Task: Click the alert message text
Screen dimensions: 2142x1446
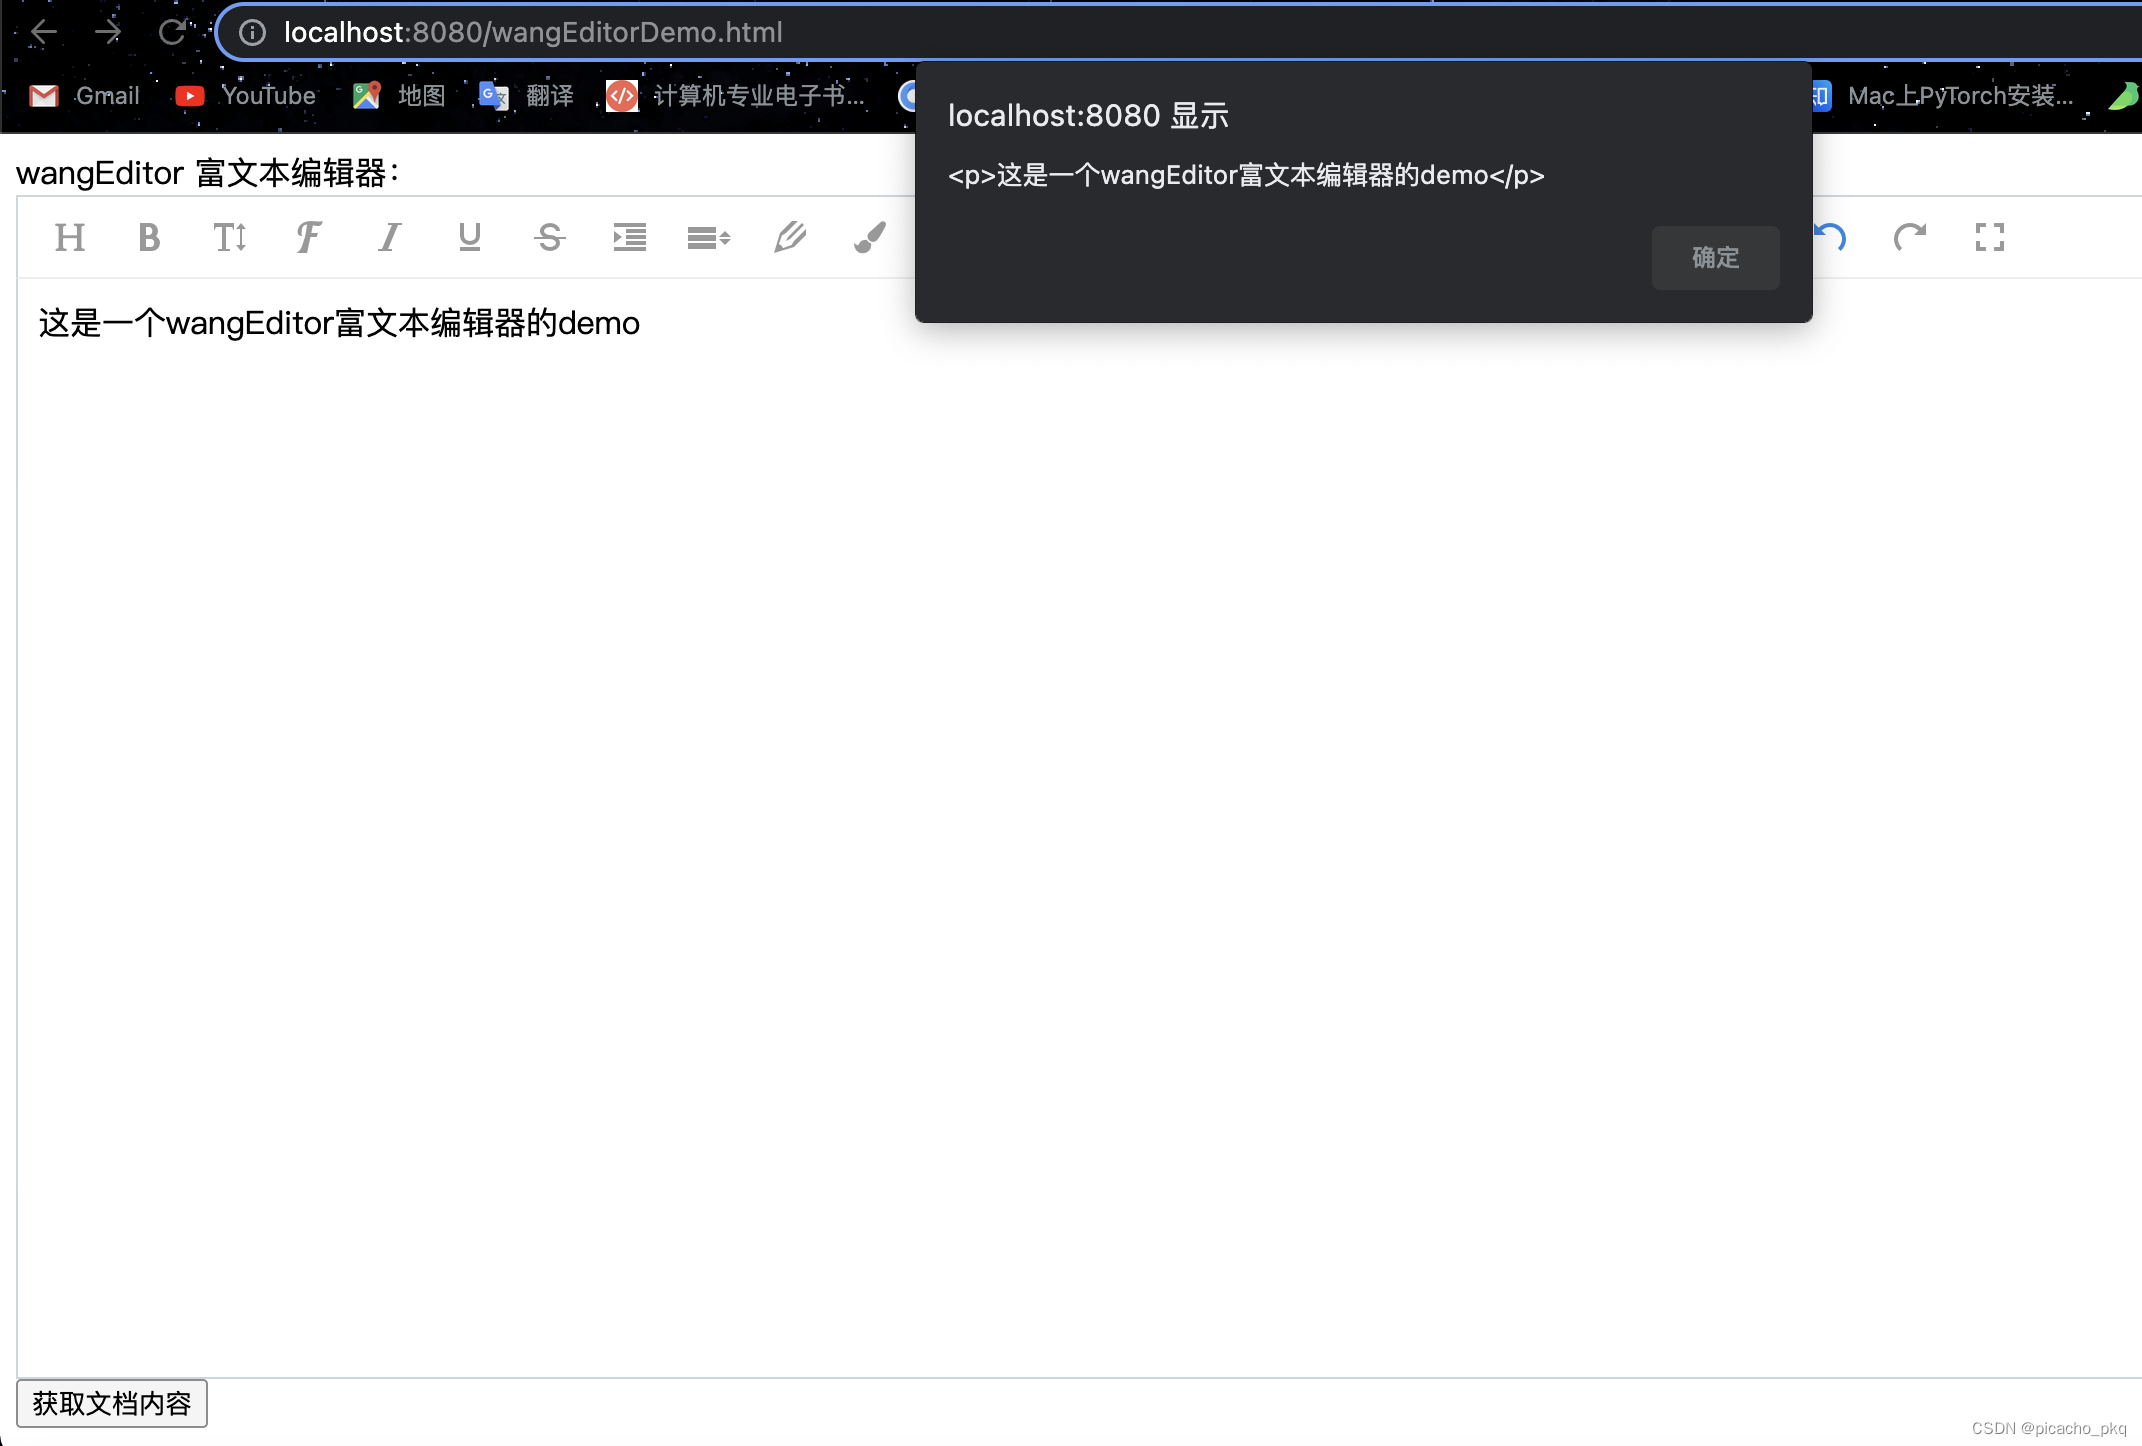Action: click(x=1246, y=176)
